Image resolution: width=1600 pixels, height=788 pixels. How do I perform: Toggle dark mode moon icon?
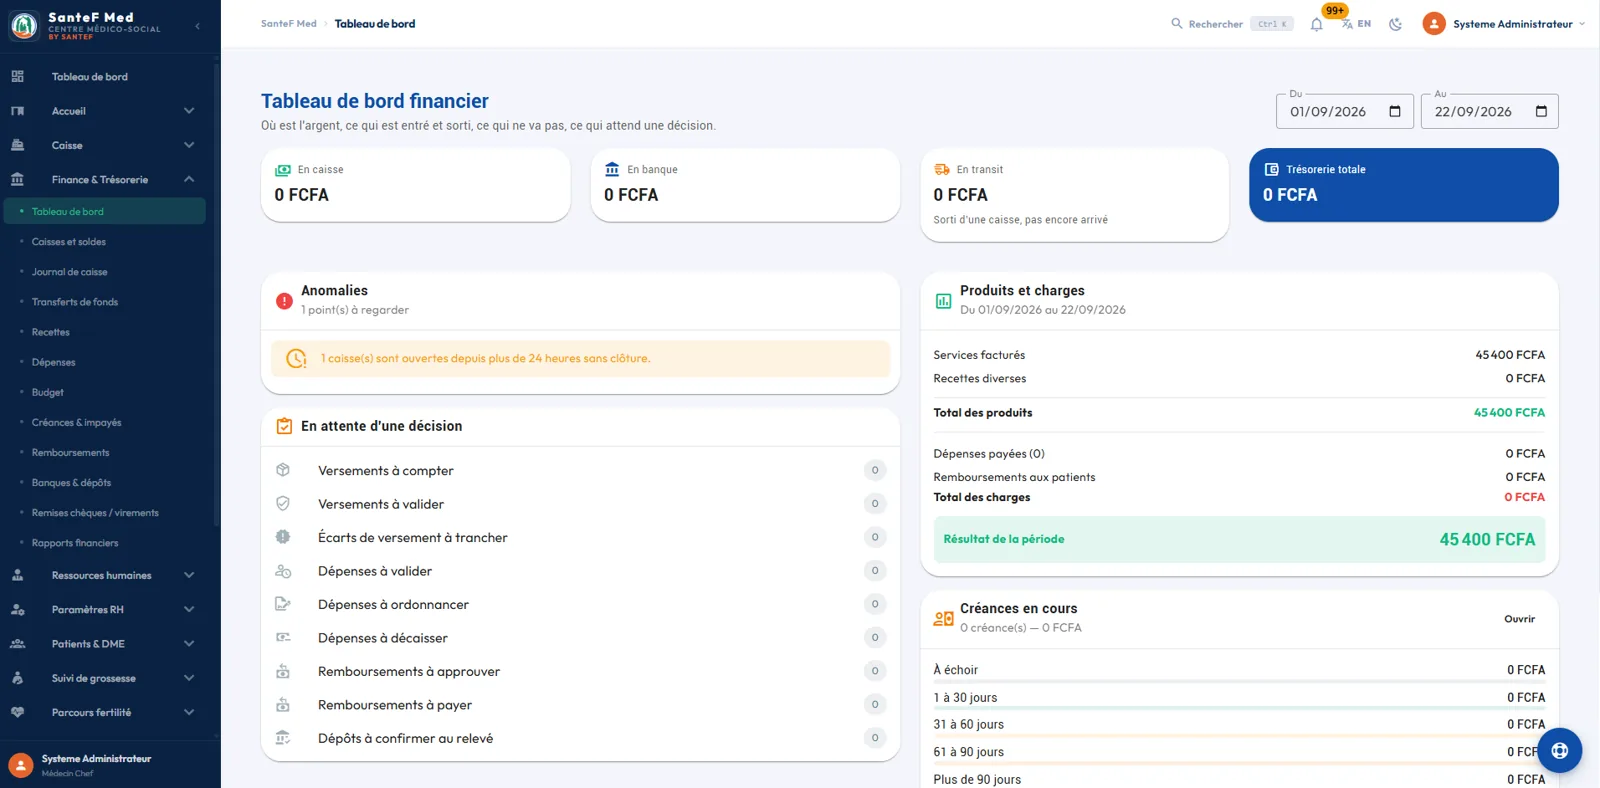pos(1395,24)
